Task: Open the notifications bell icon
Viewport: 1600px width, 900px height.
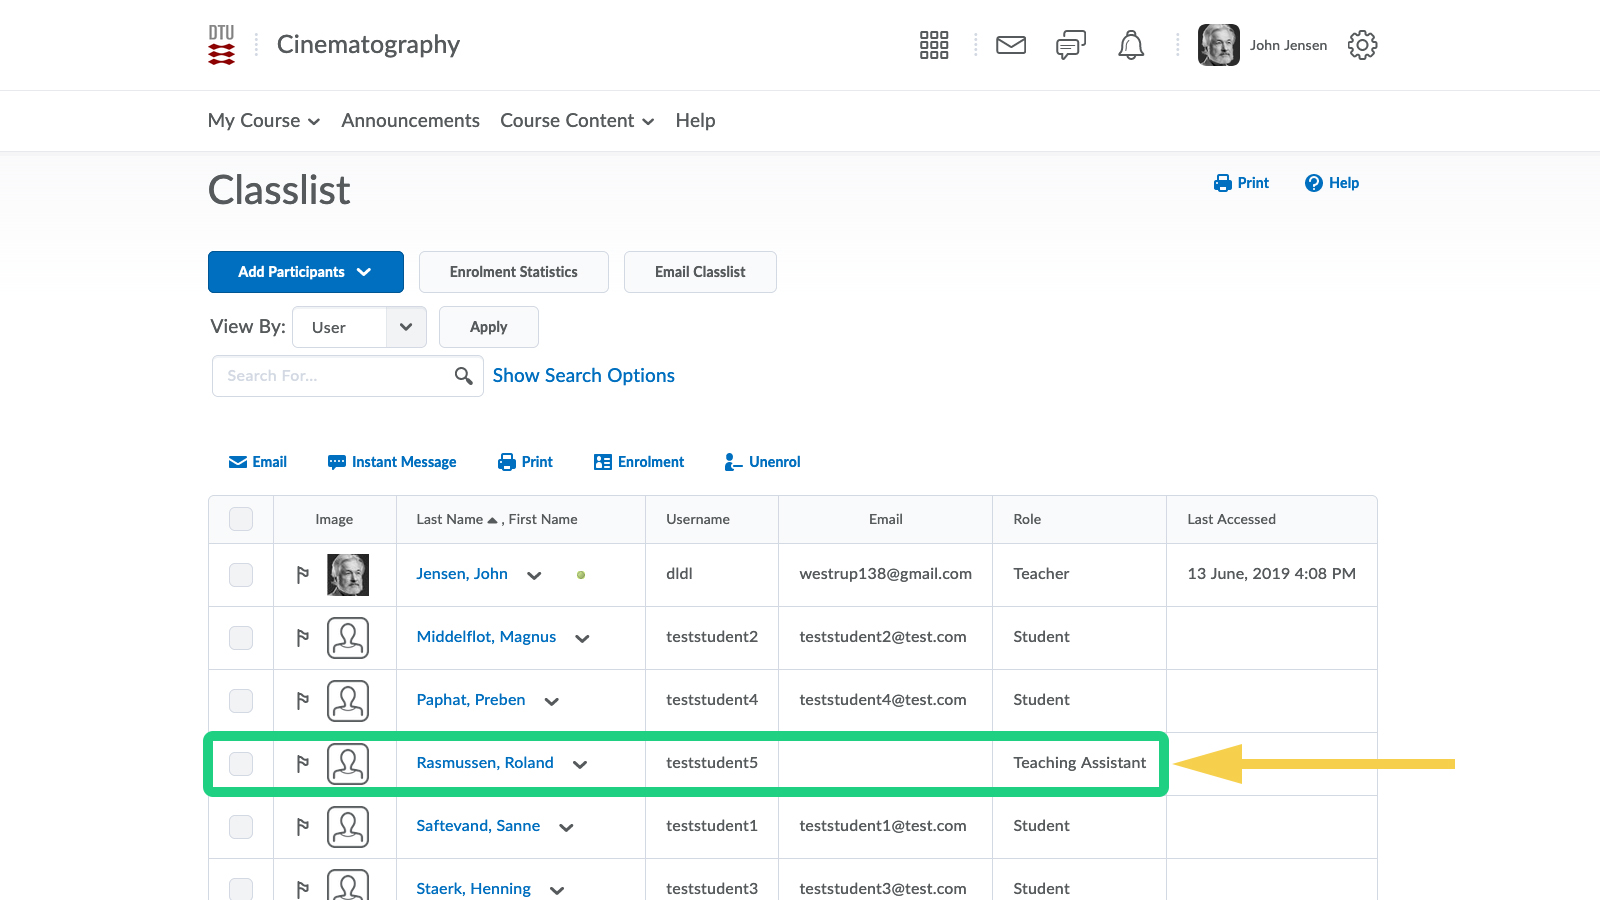Action: (x=1130, y=45)
